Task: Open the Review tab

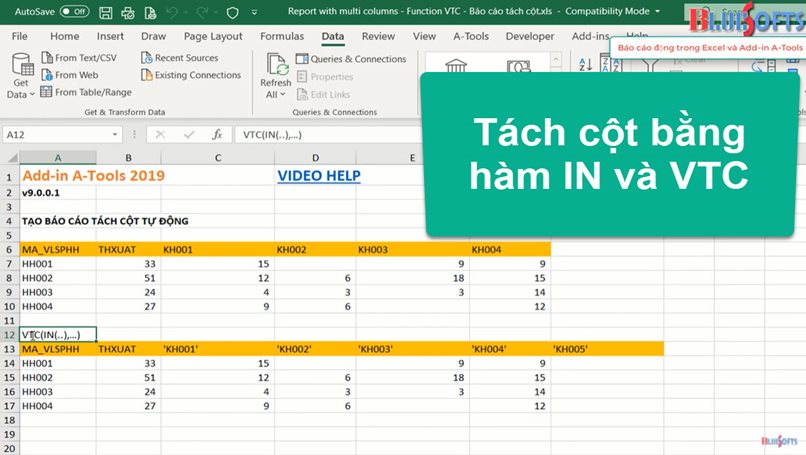Action: (378, 36)
